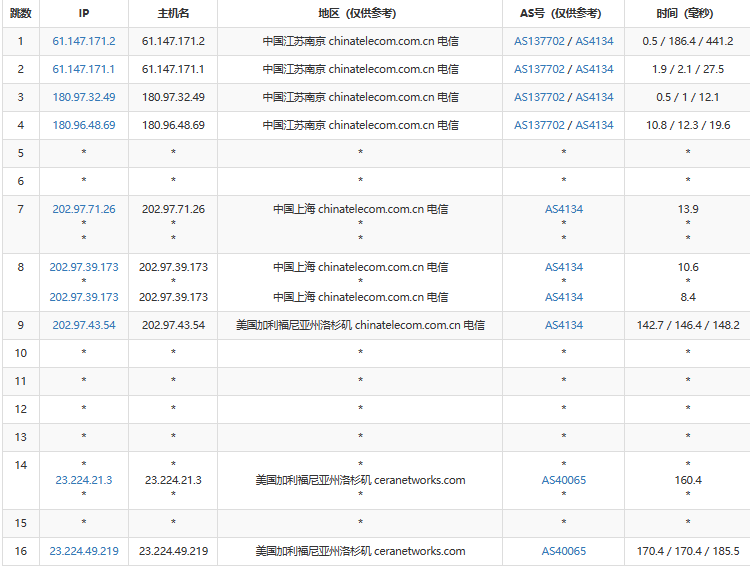Click the black 202.97.43.54 hostname text

click(x=173, y=325)
